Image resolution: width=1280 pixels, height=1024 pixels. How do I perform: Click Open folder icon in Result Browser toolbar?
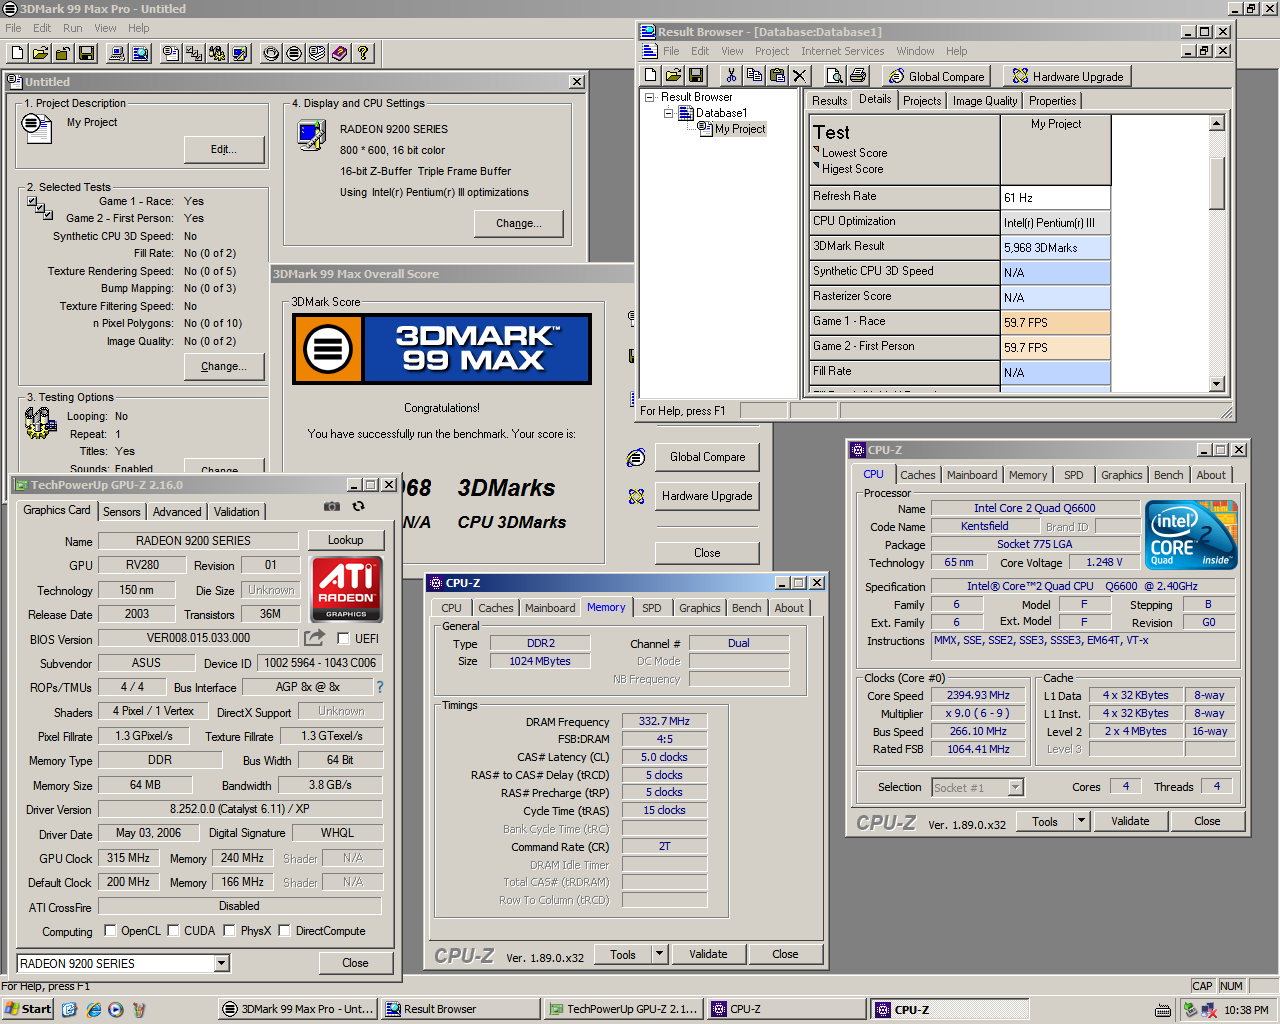point(673,75)
